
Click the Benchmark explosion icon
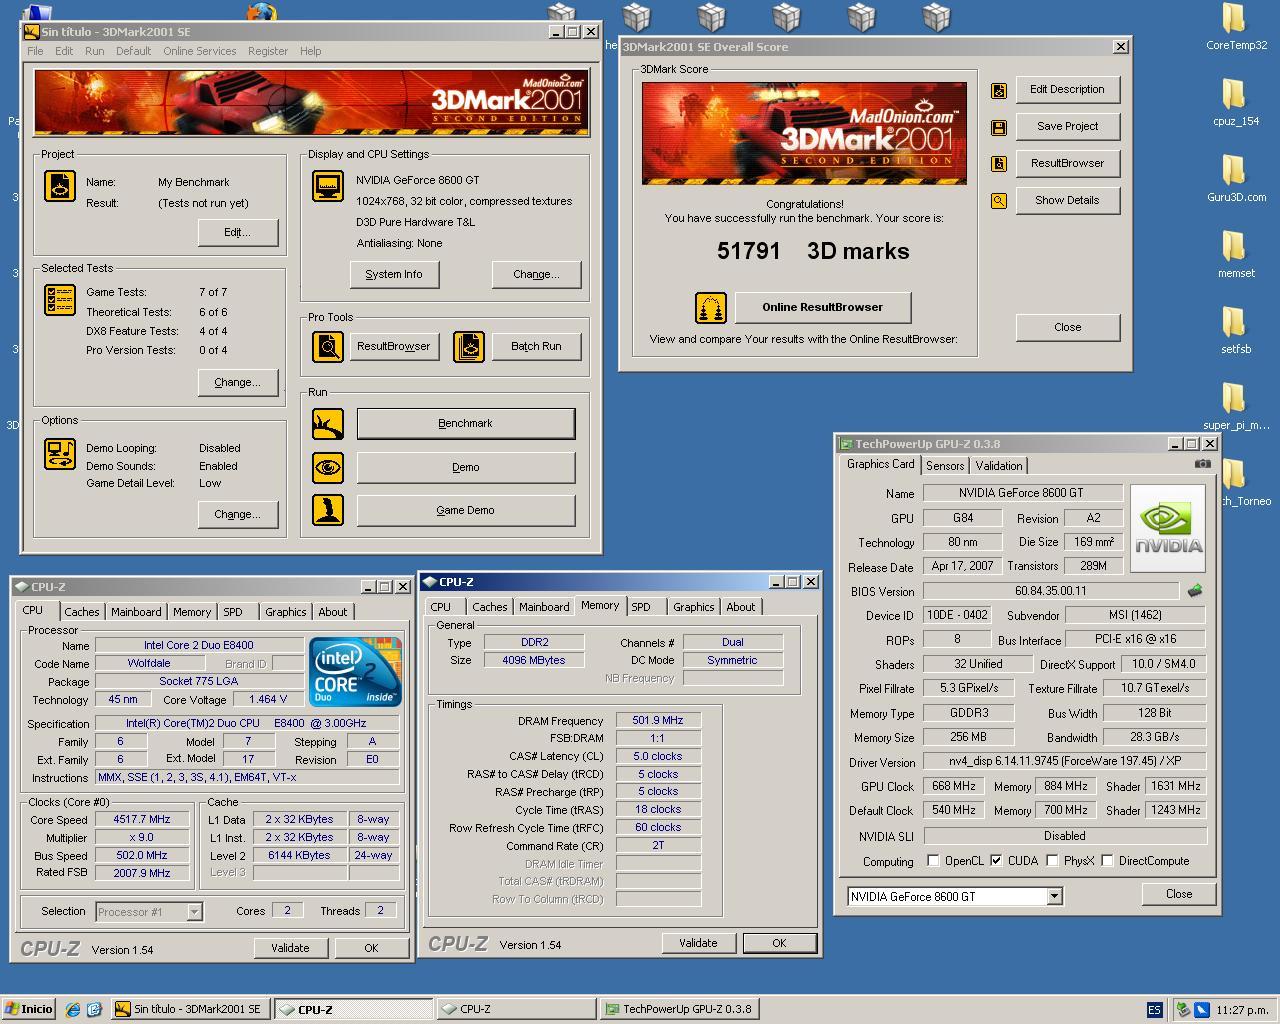point(328,423)
